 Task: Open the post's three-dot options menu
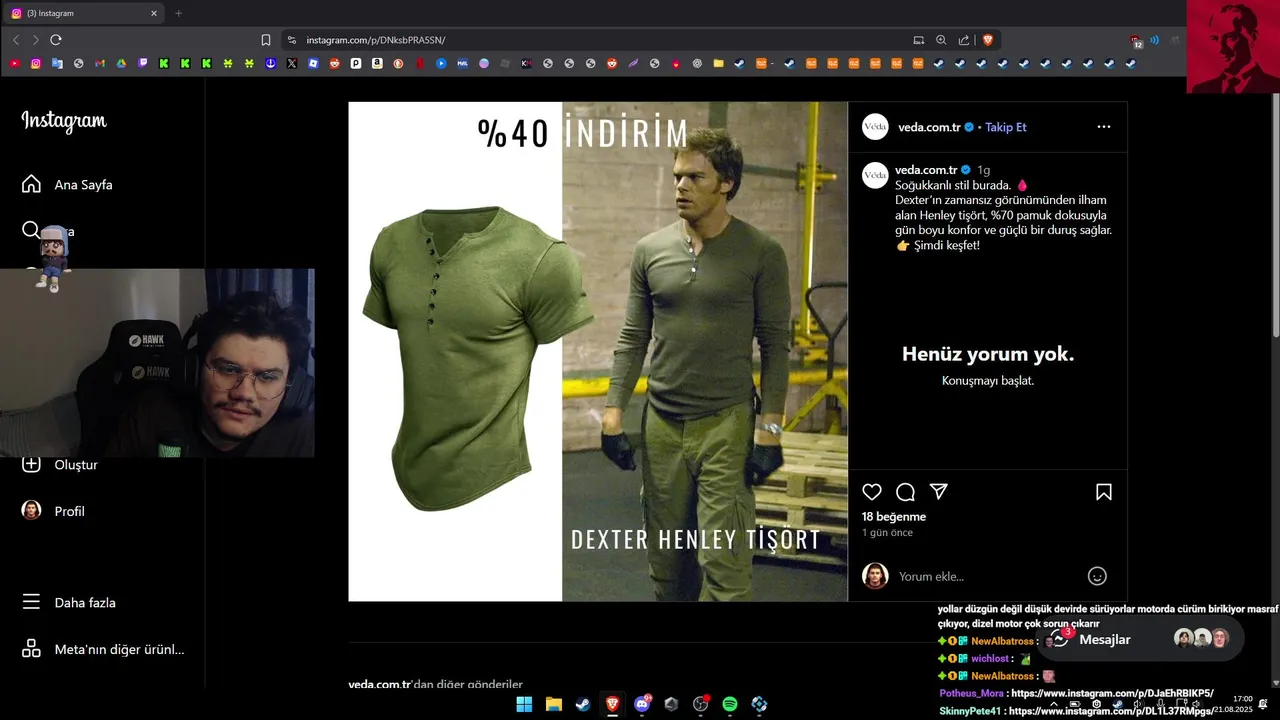click(x=1104, y=127)
